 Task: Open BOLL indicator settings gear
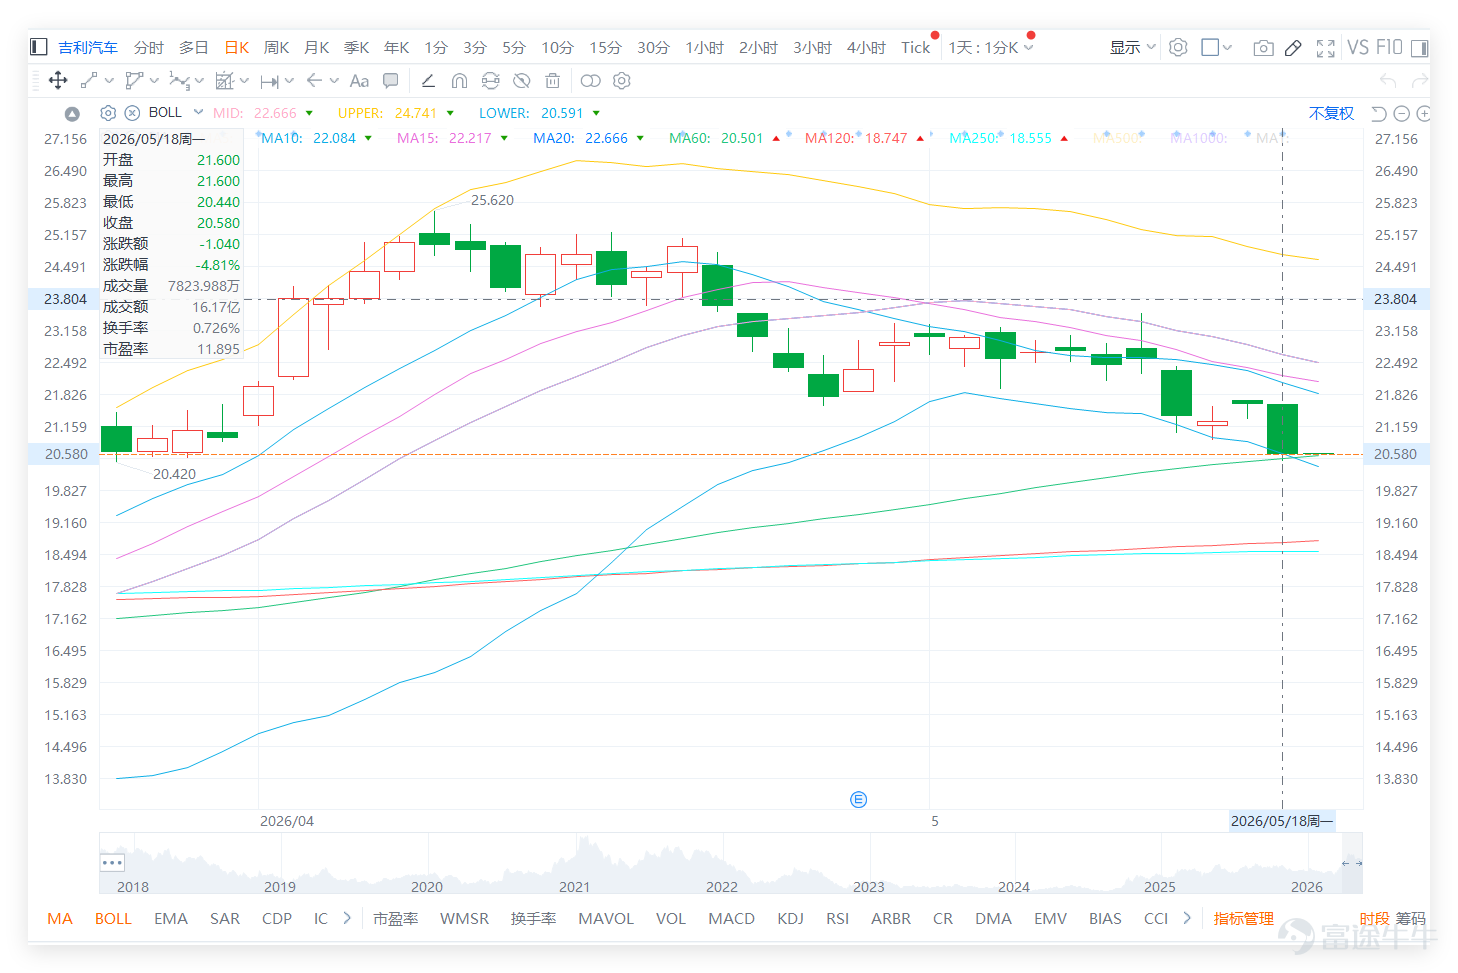109,113
